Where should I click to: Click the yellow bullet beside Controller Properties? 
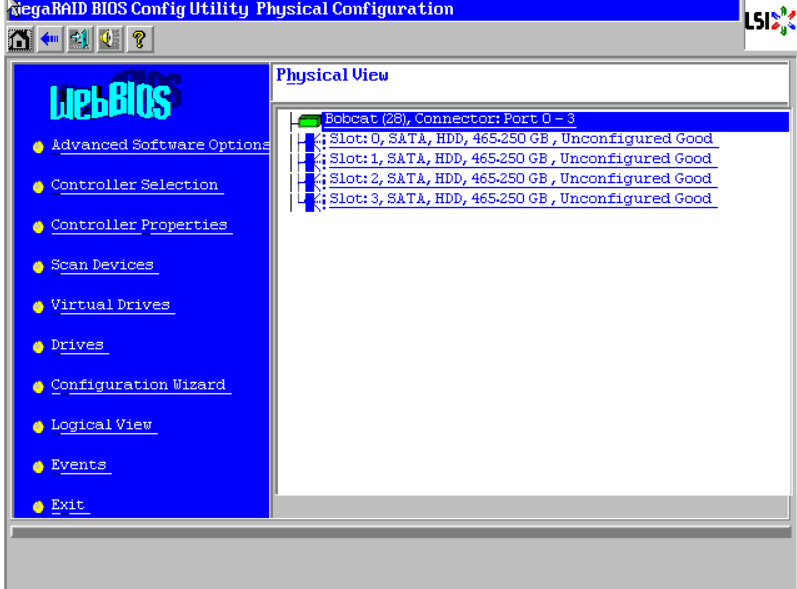pyautogui.click(x=38, y=227)
